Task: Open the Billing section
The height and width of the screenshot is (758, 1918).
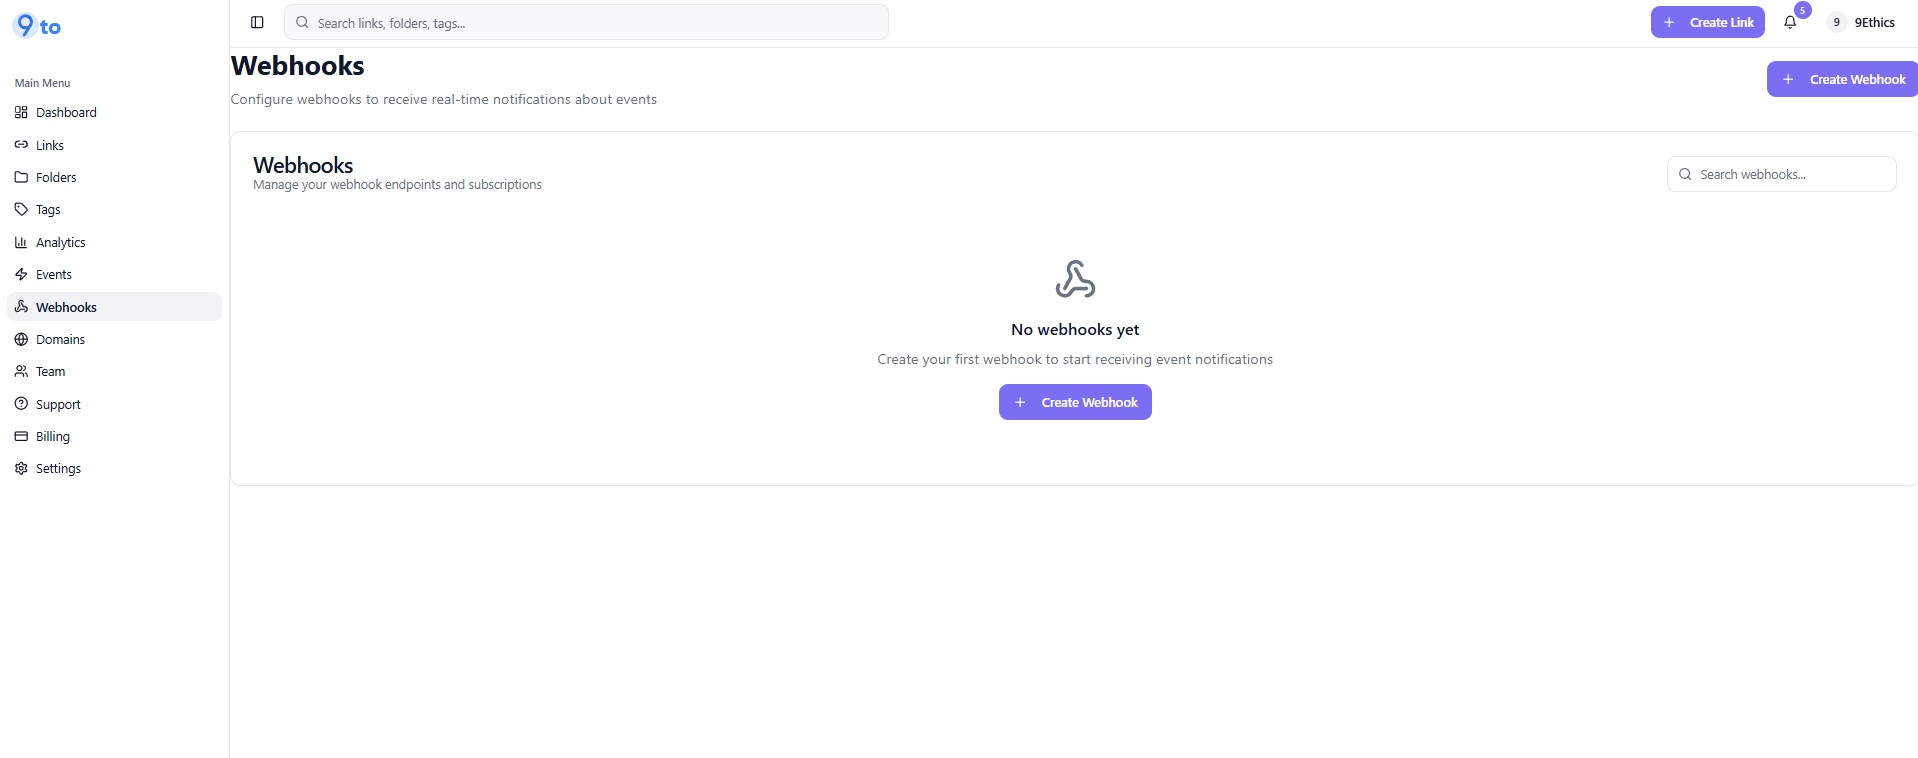Action: coord(52,436)
